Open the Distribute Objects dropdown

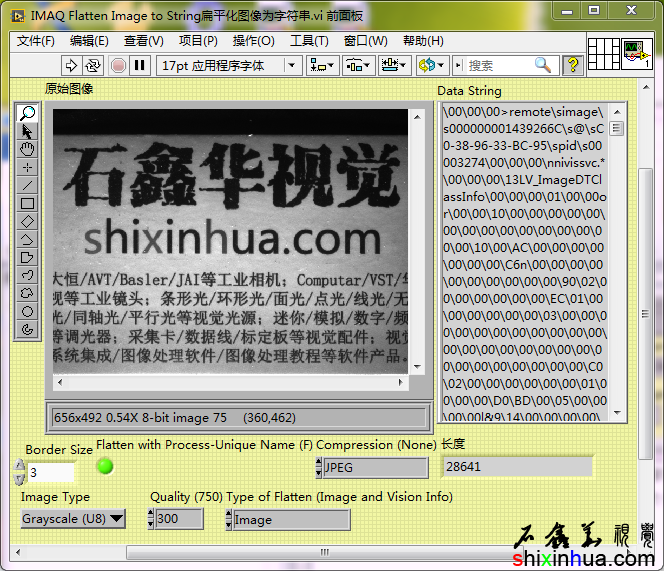click(x=358, y=66)
